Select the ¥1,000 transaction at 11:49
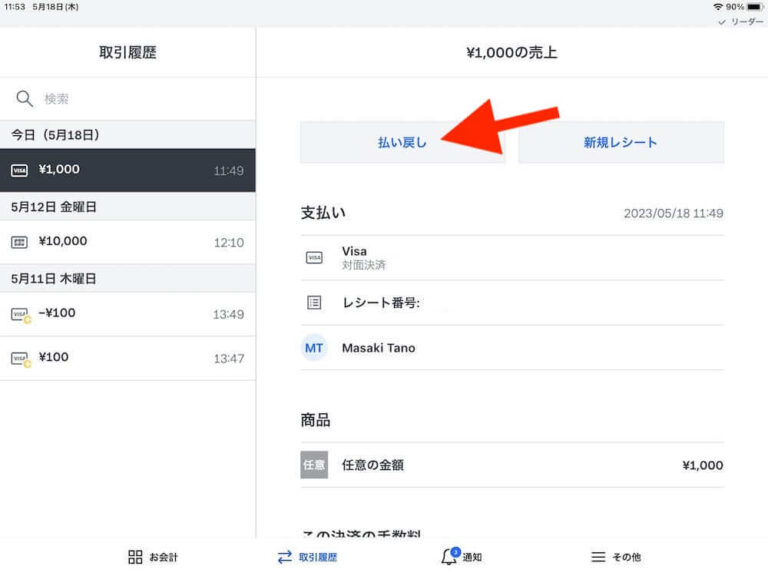 click(127, 170)
